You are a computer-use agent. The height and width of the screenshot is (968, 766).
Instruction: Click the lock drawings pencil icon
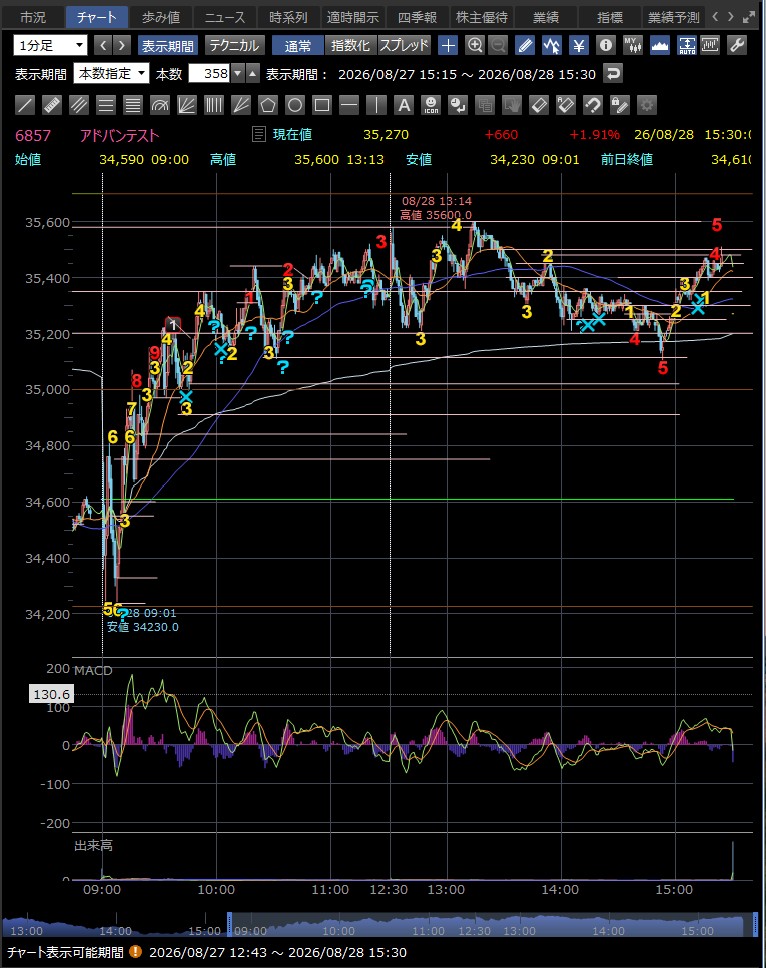(620, 105)
